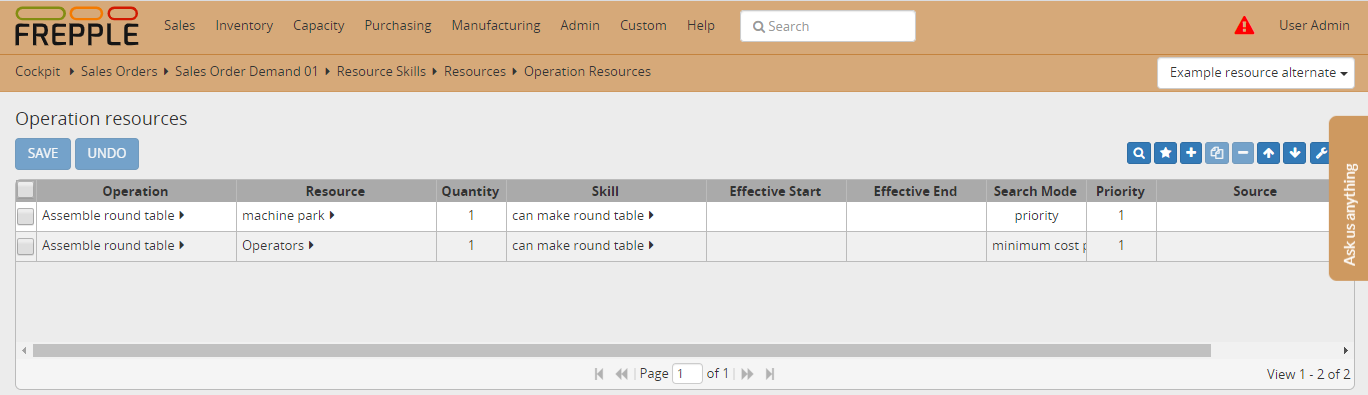The width and height of the screenshot is (1368, 395).
Task: Open arrow beside skill in machine park row
Action: (x=651, y=215)
